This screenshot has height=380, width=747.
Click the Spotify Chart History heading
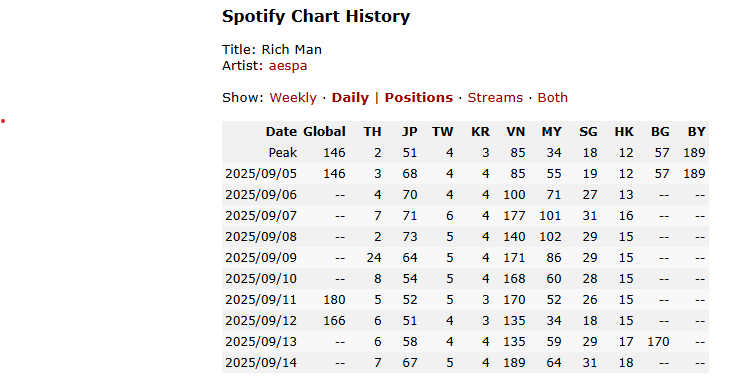pyautogui.click(x=316, y=16)
